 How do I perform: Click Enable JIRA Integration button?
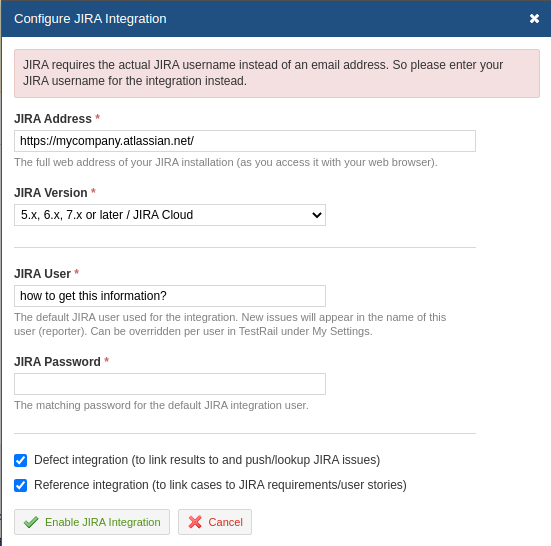[92, 522]
